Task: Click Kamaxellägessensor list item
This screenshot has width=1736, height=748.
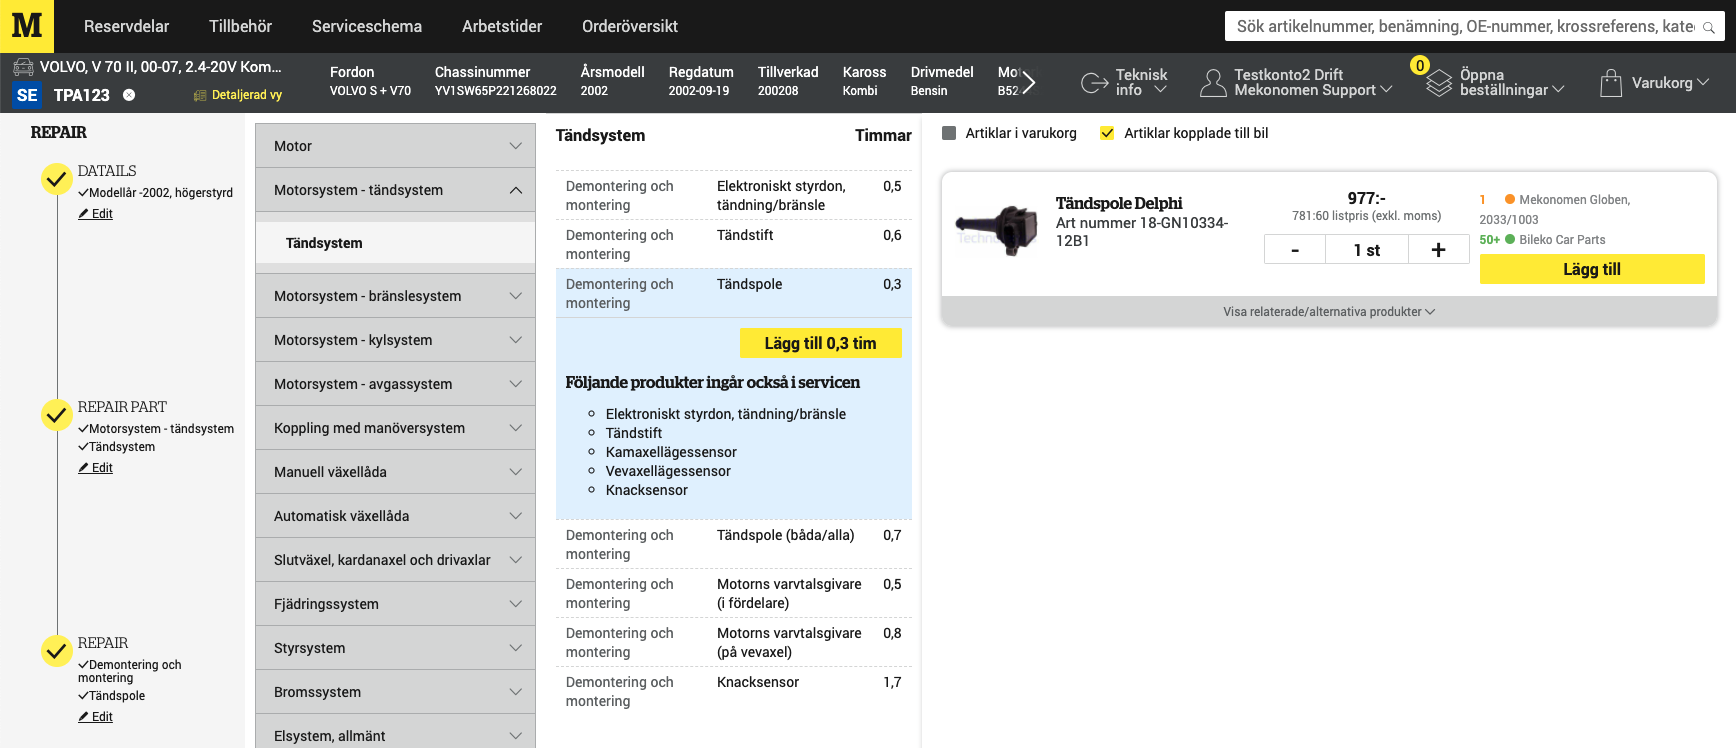Action: (x=671, y=452)
